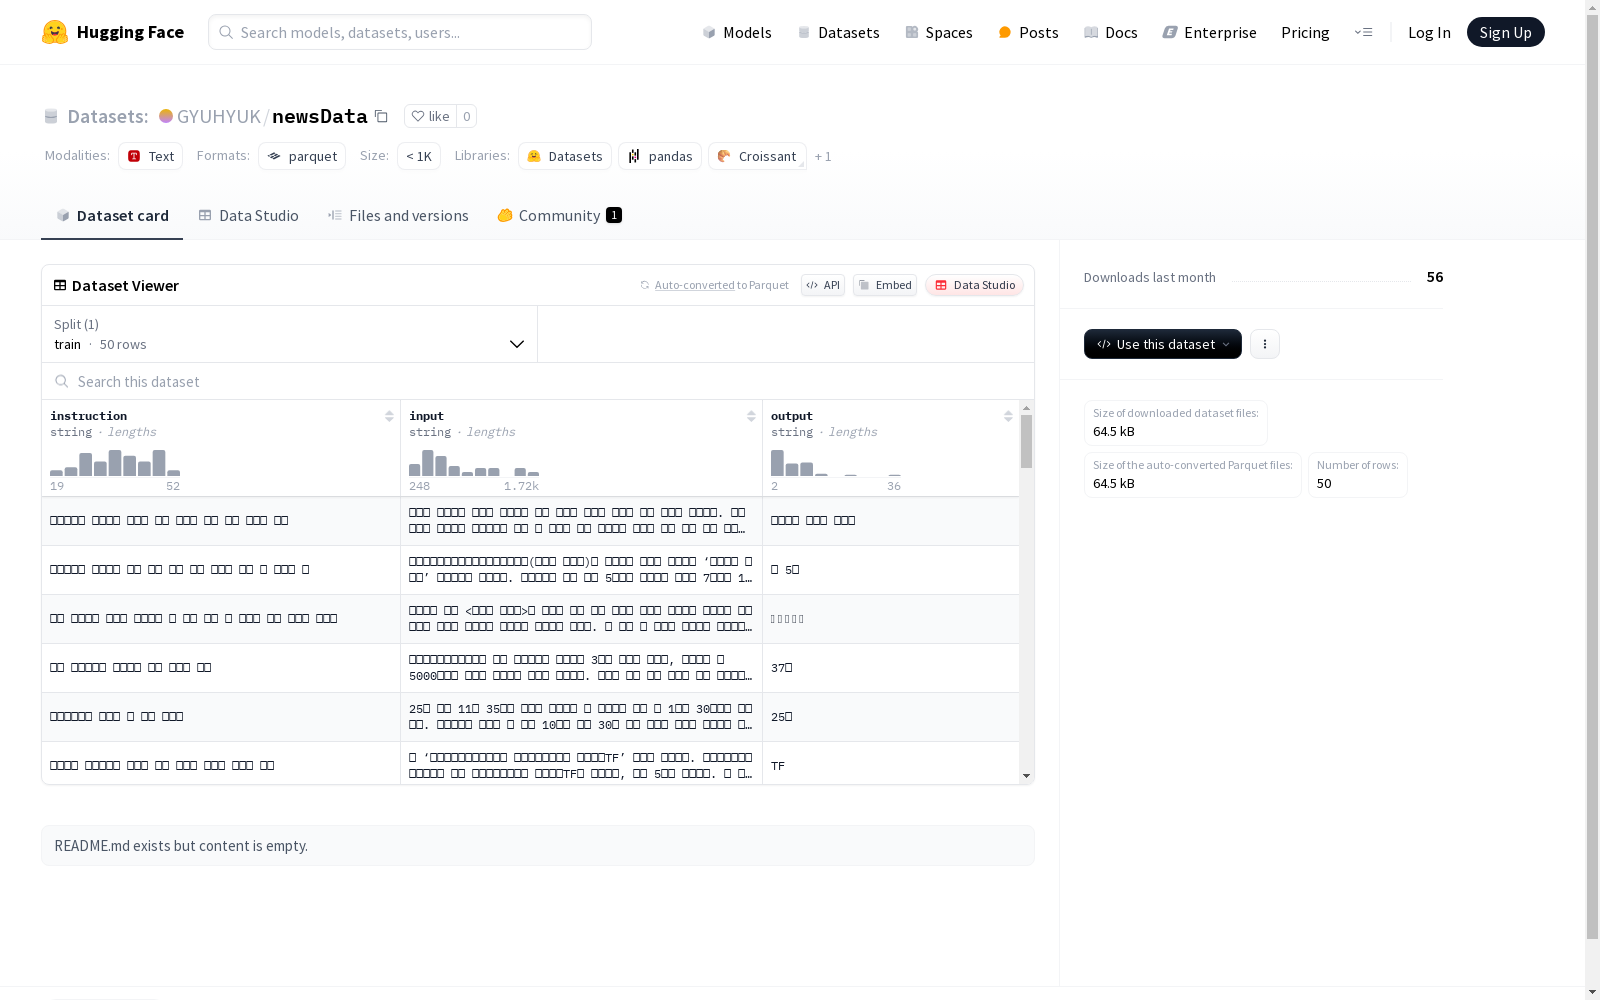Expand the train split selector
This screenshot has width=1600, height=1000.
coord(290,334)
